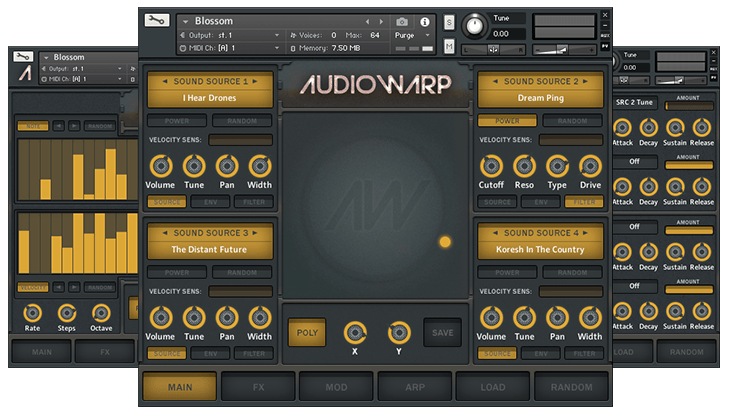Click the X knob below the pad
Viewport: 730px width, 416px height.
point(355,332)
